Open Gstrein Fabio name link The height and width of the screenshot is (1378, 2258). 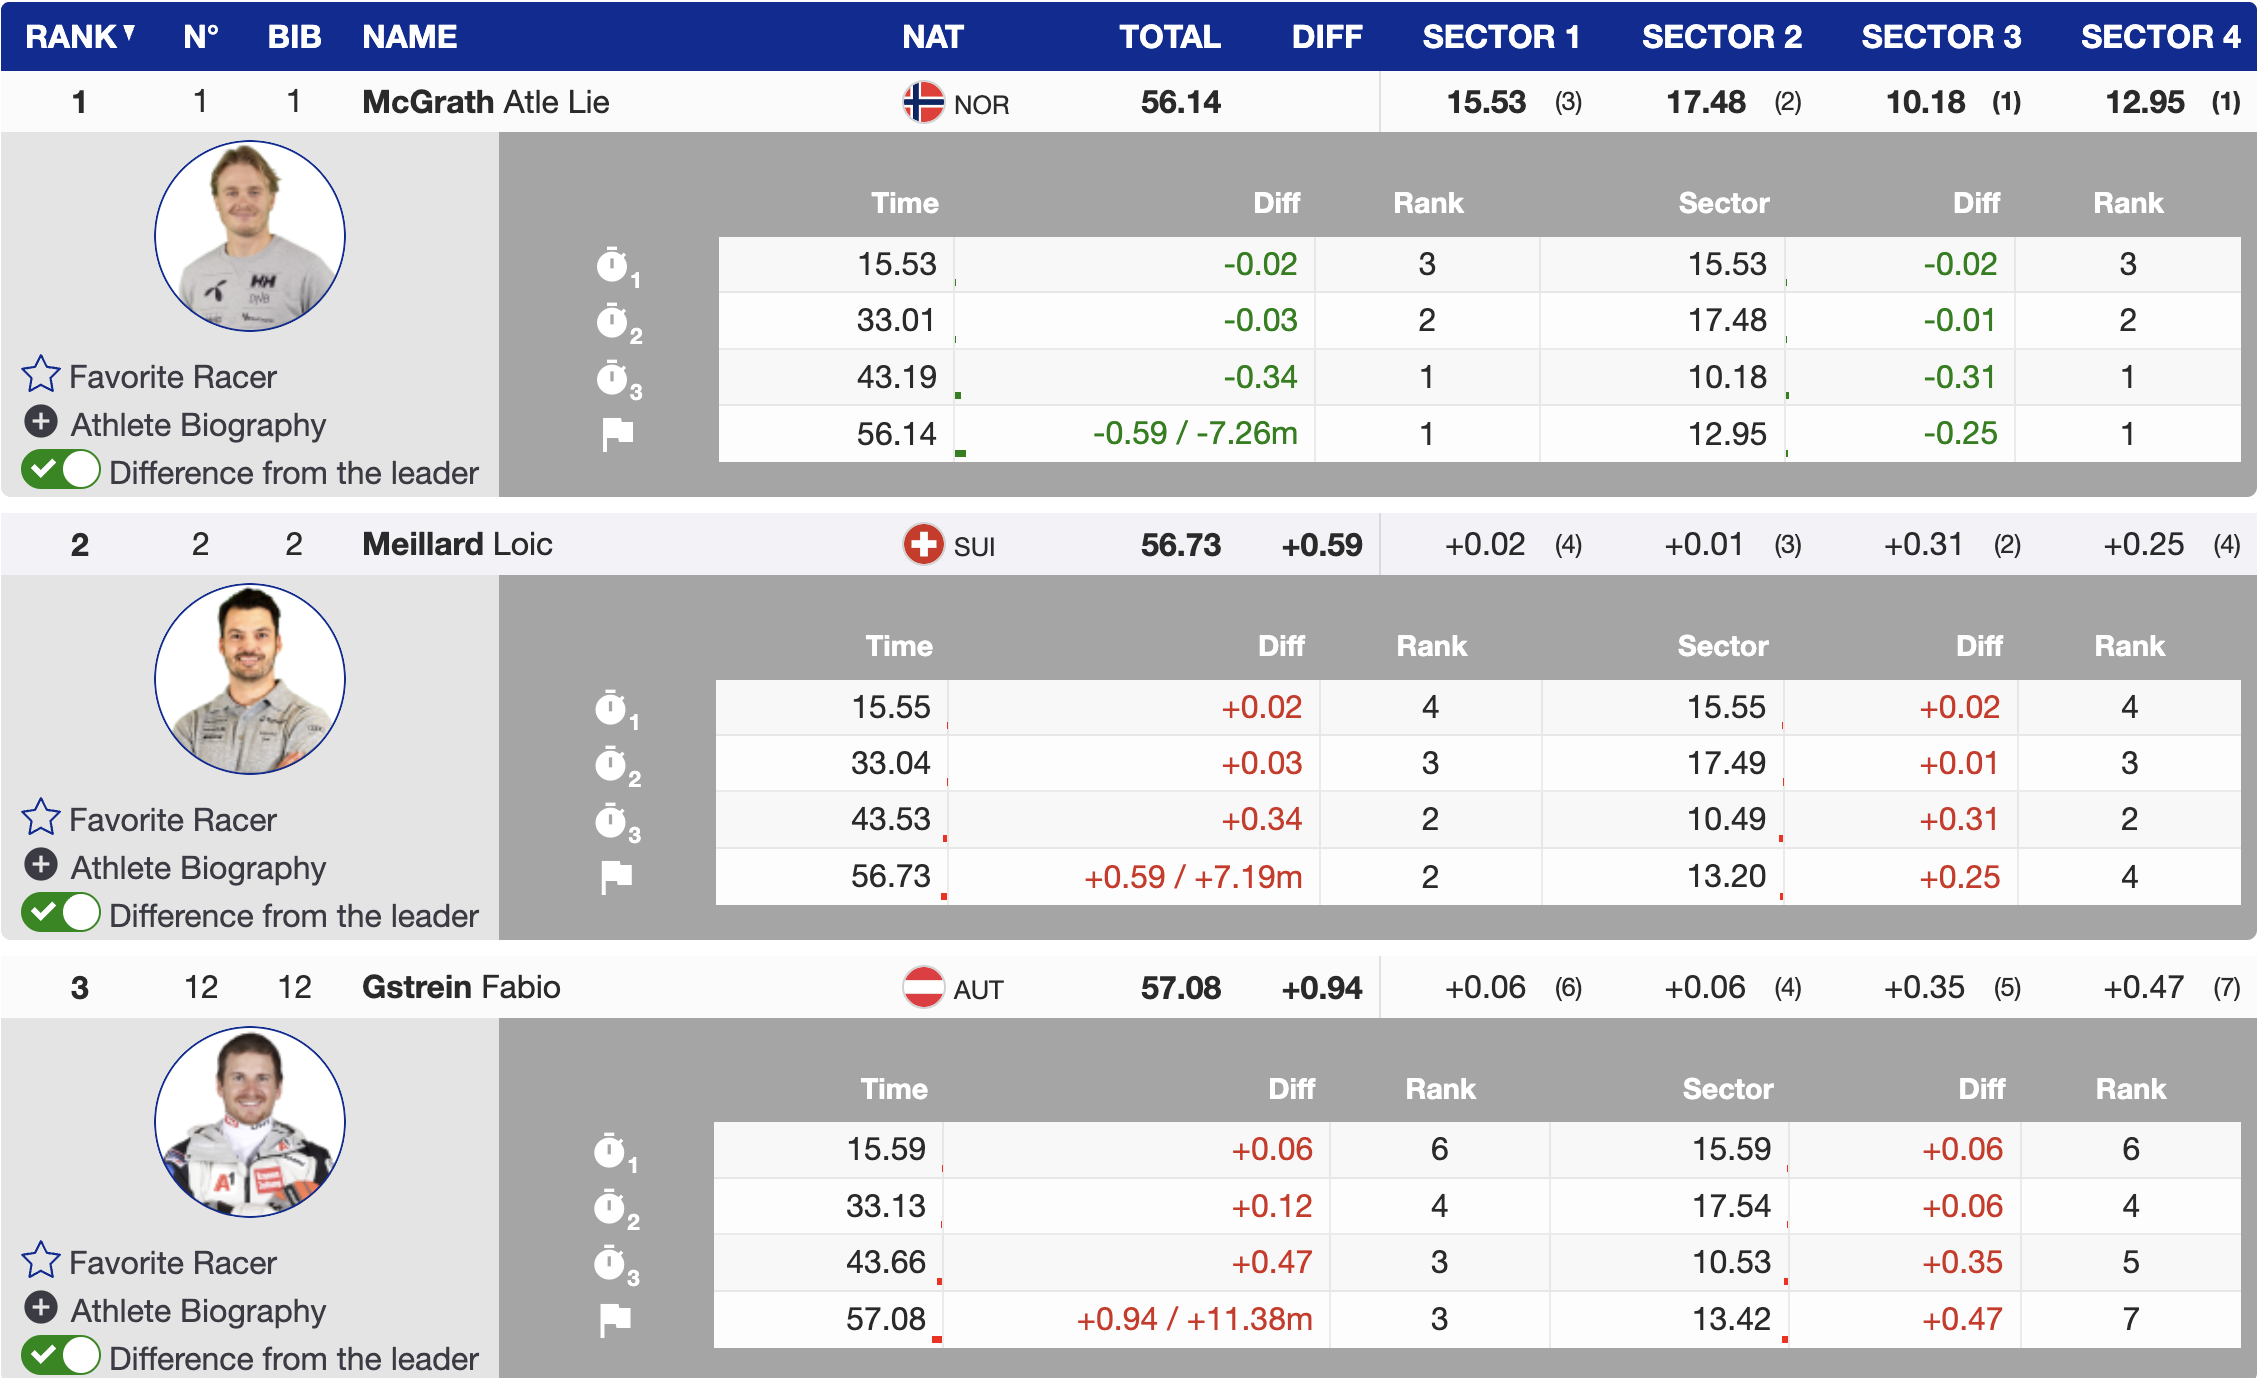pos(460,988)
